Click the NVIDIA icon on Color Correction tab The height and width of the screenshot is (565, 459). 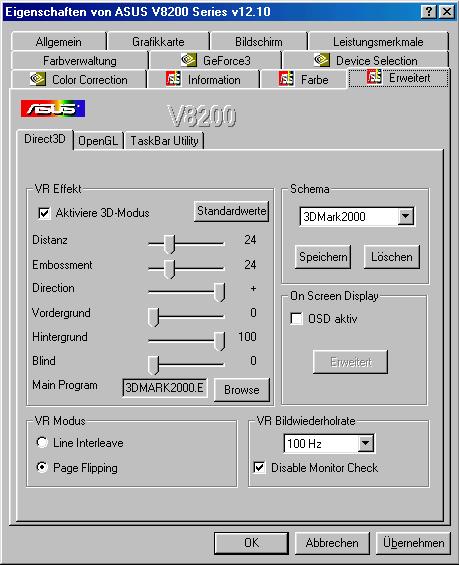point(38,79)
